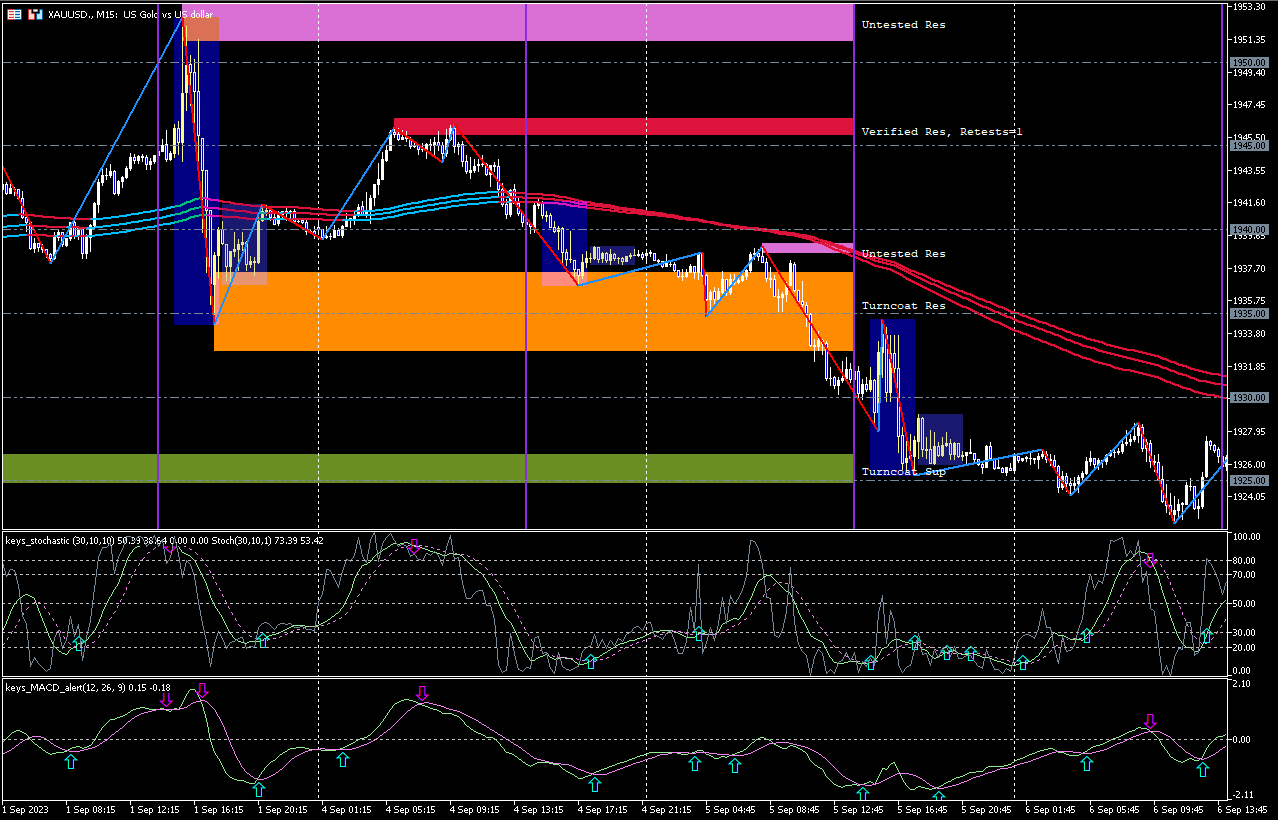Select the 'Turncoat Res' zone label
The height and width of the screenshot is (820, 1278).
coord(903,306)
